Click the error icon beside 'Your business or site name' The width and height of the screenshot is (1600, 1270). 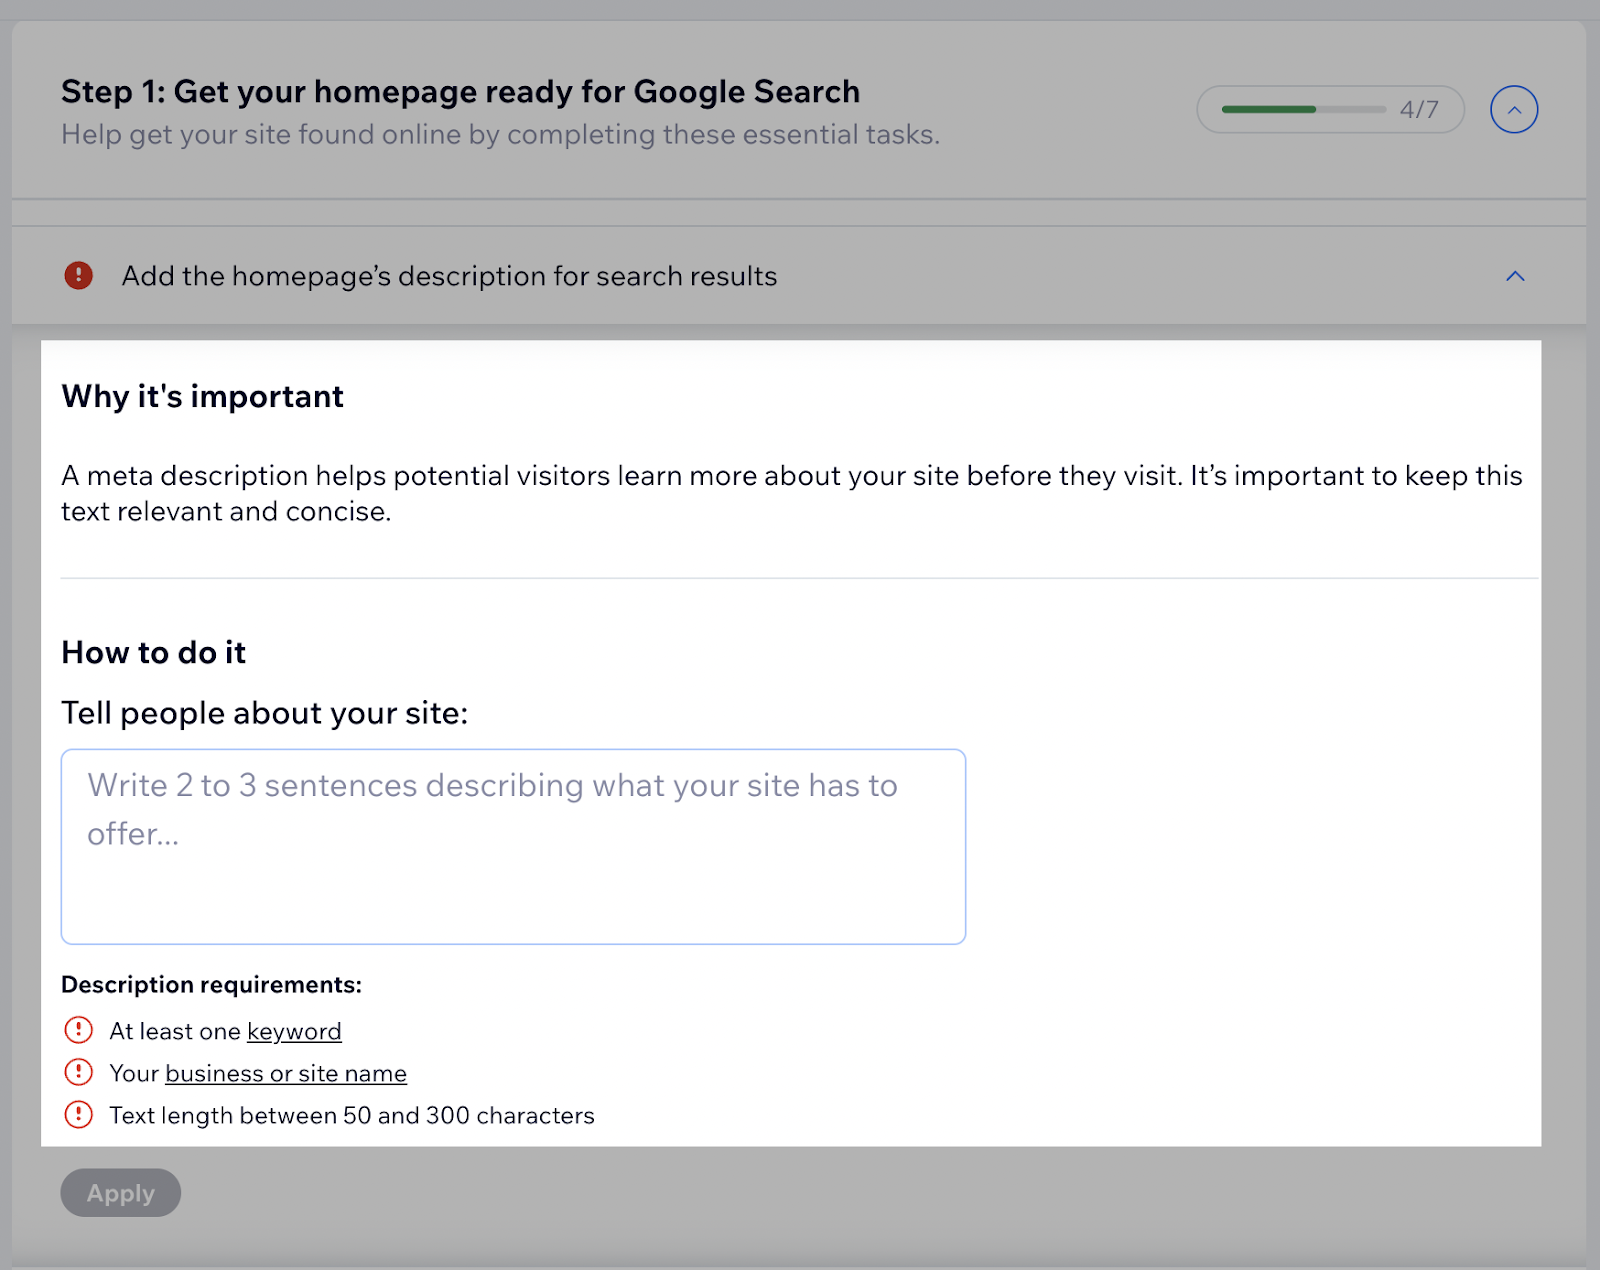click(x=78, y=1072)
